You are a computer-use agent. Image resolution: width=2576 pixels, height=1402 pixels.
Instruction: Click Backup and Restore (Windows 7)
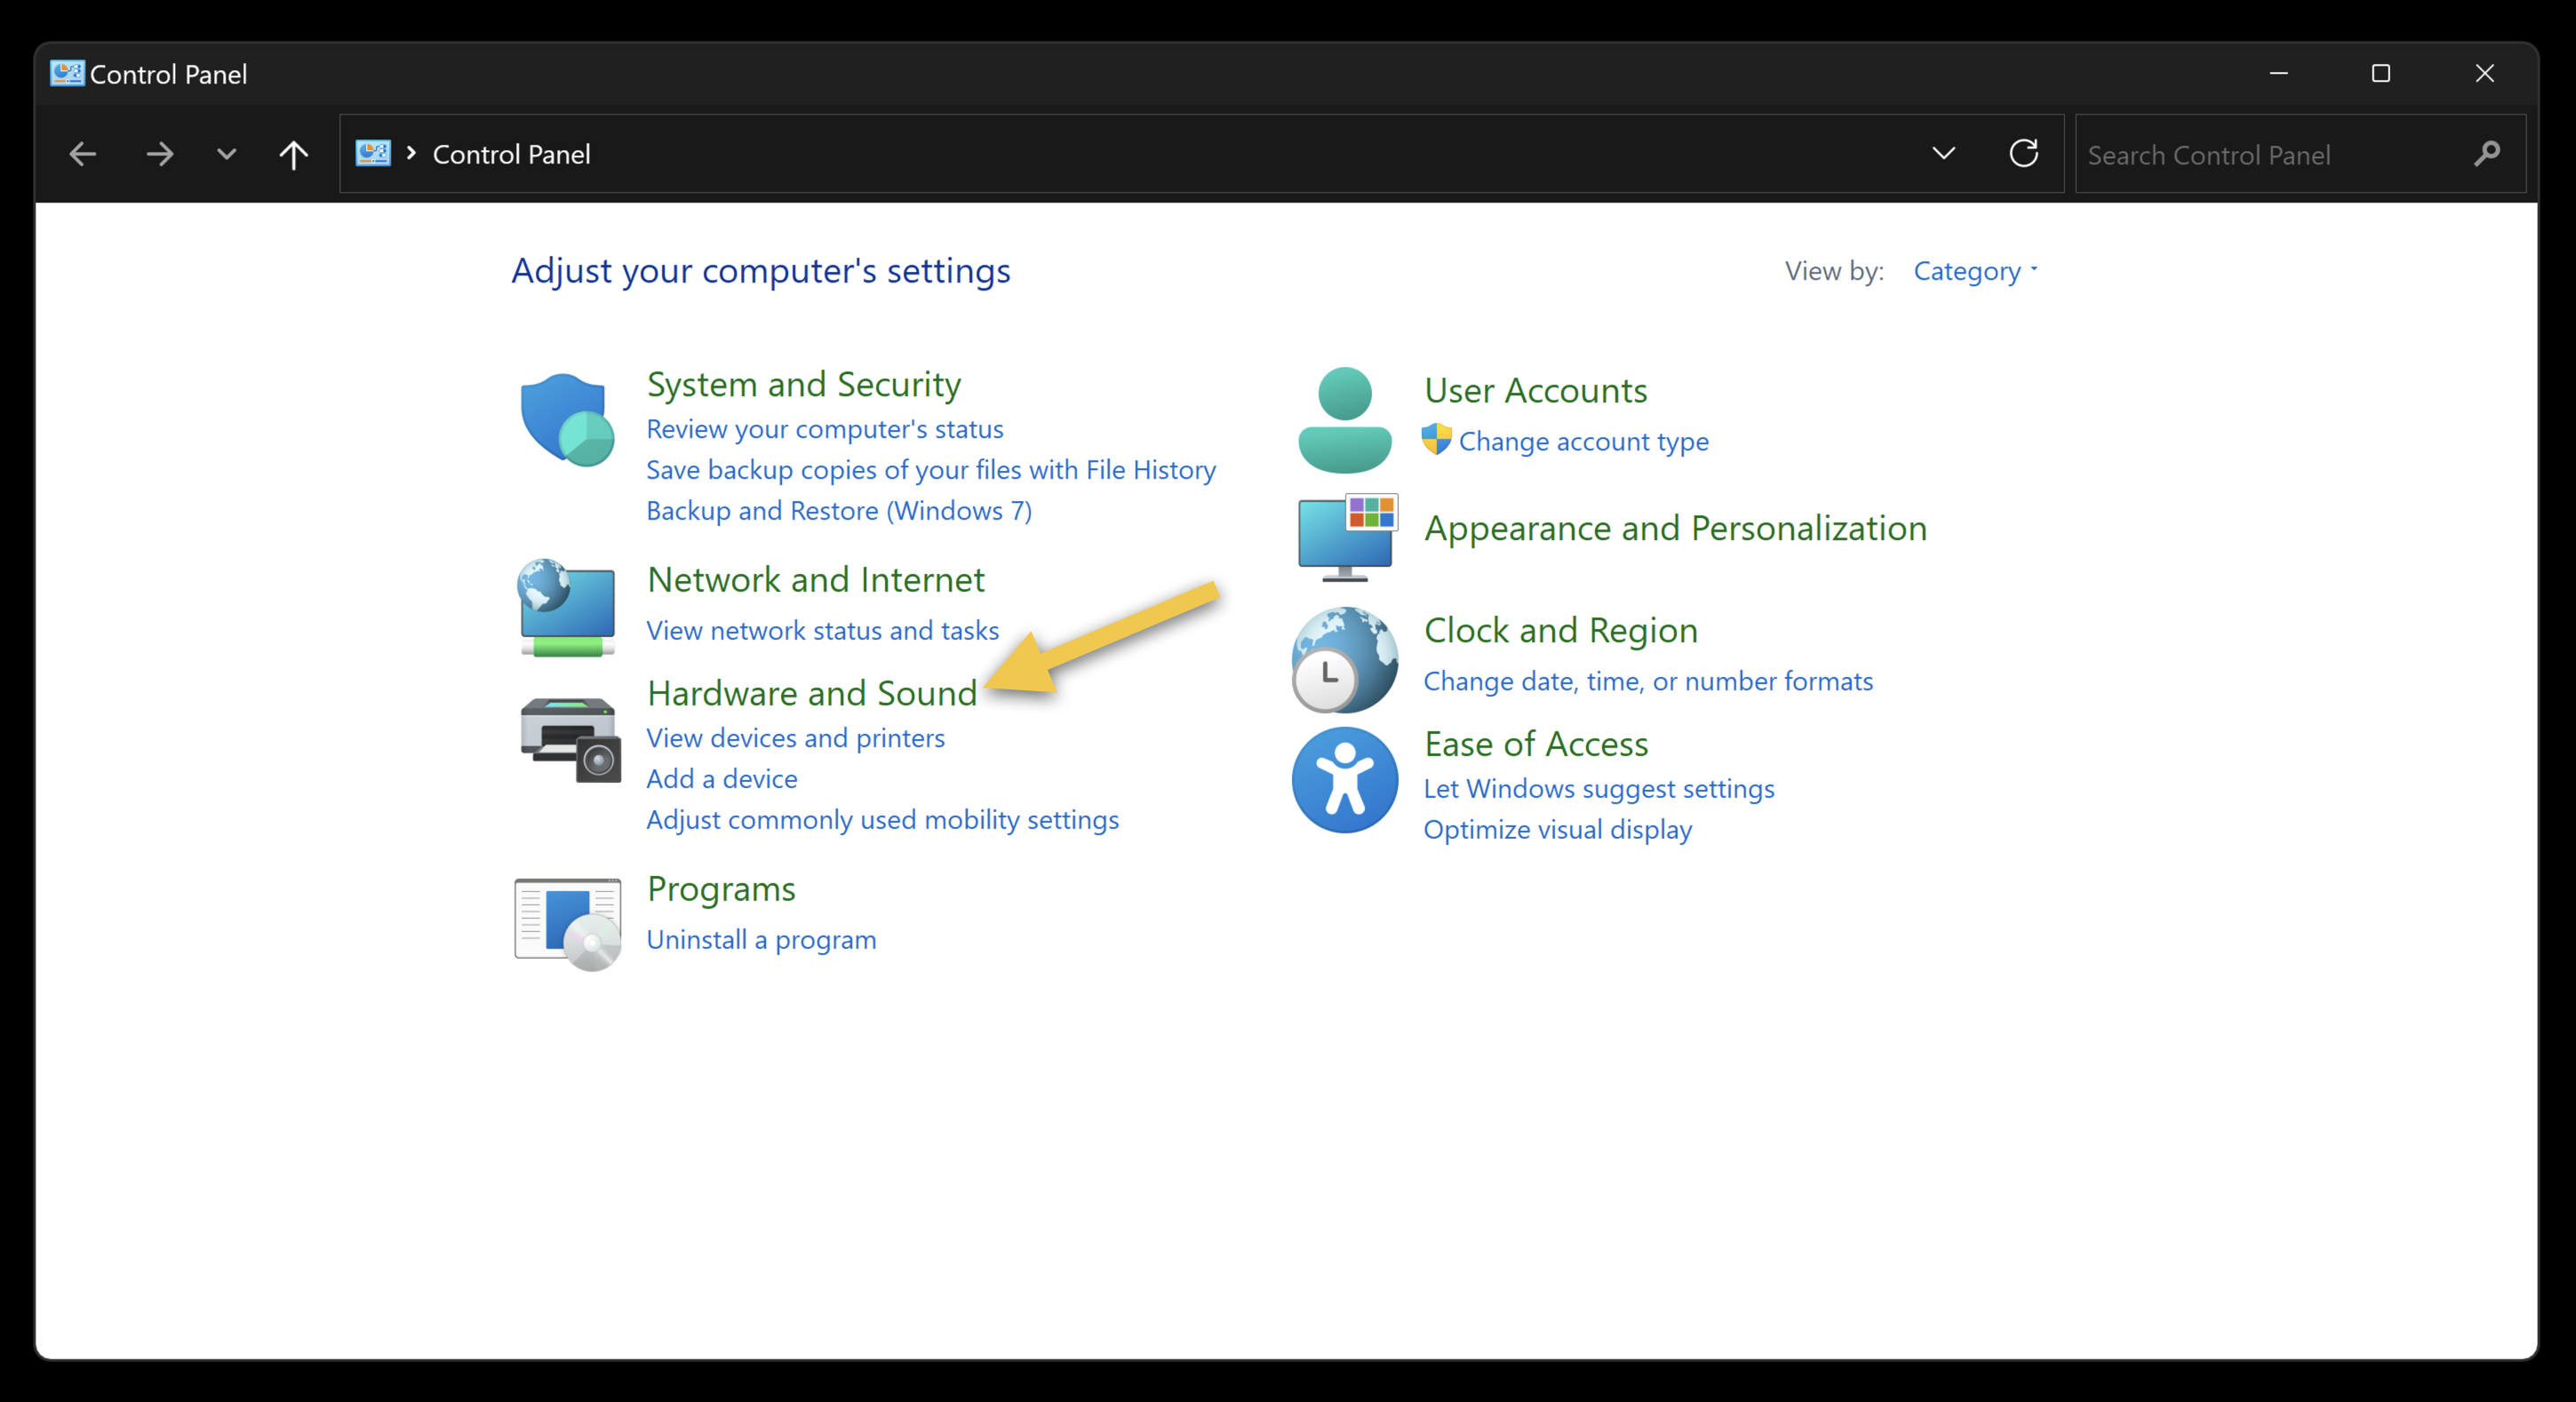[x=838, y=510]
